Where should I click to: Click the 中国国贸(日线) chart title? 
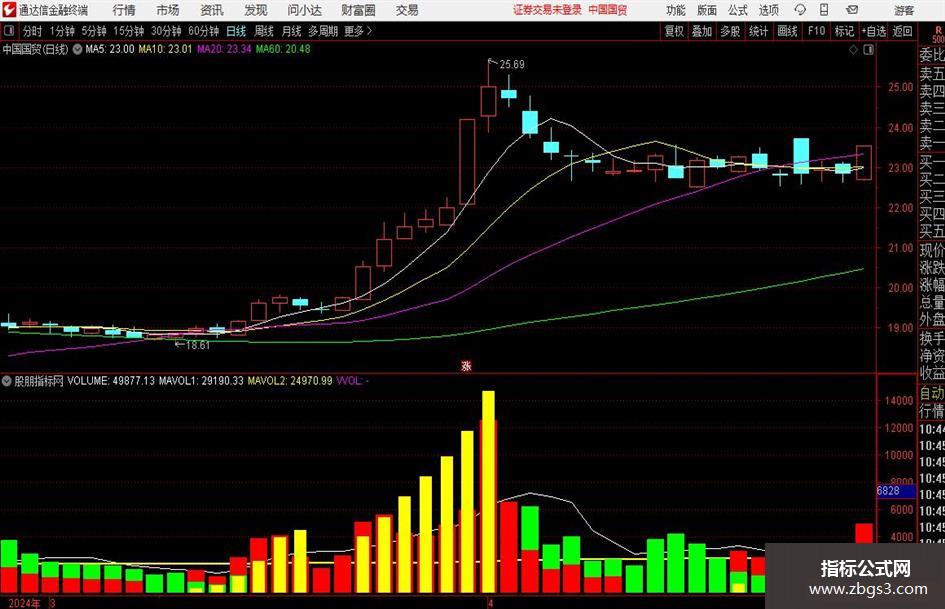point(36,49)
